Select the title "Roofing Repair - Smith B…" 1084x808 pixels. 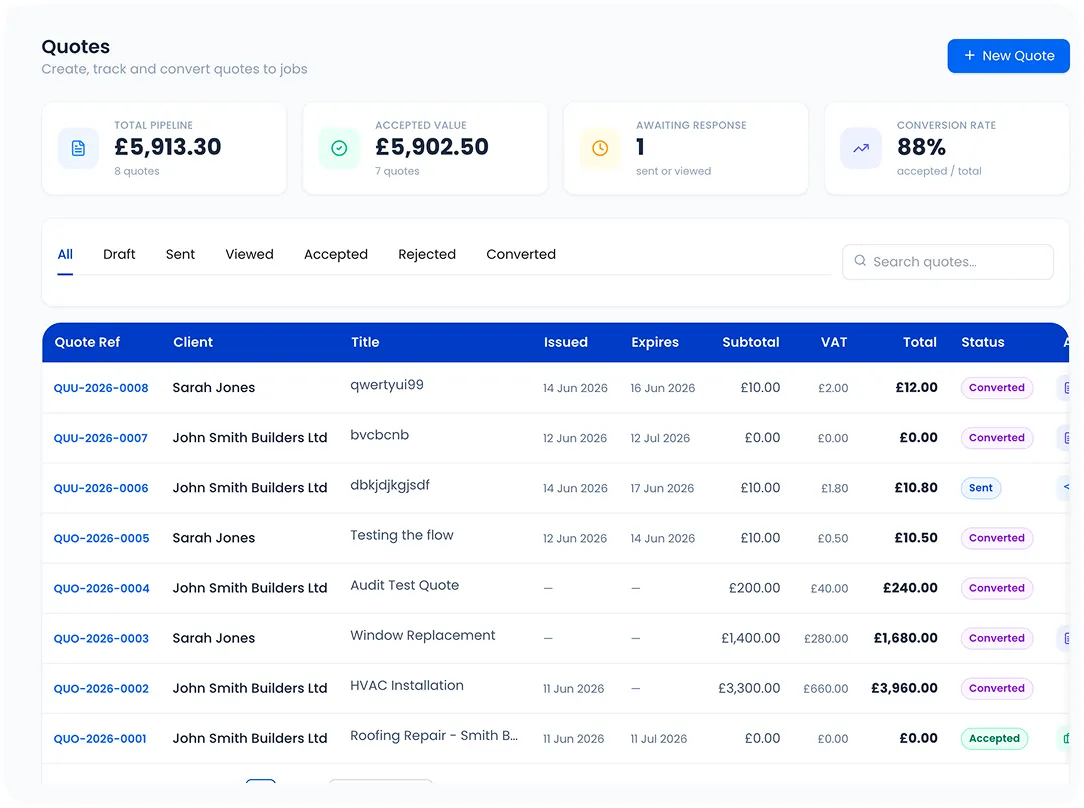(x=433, y=735)
